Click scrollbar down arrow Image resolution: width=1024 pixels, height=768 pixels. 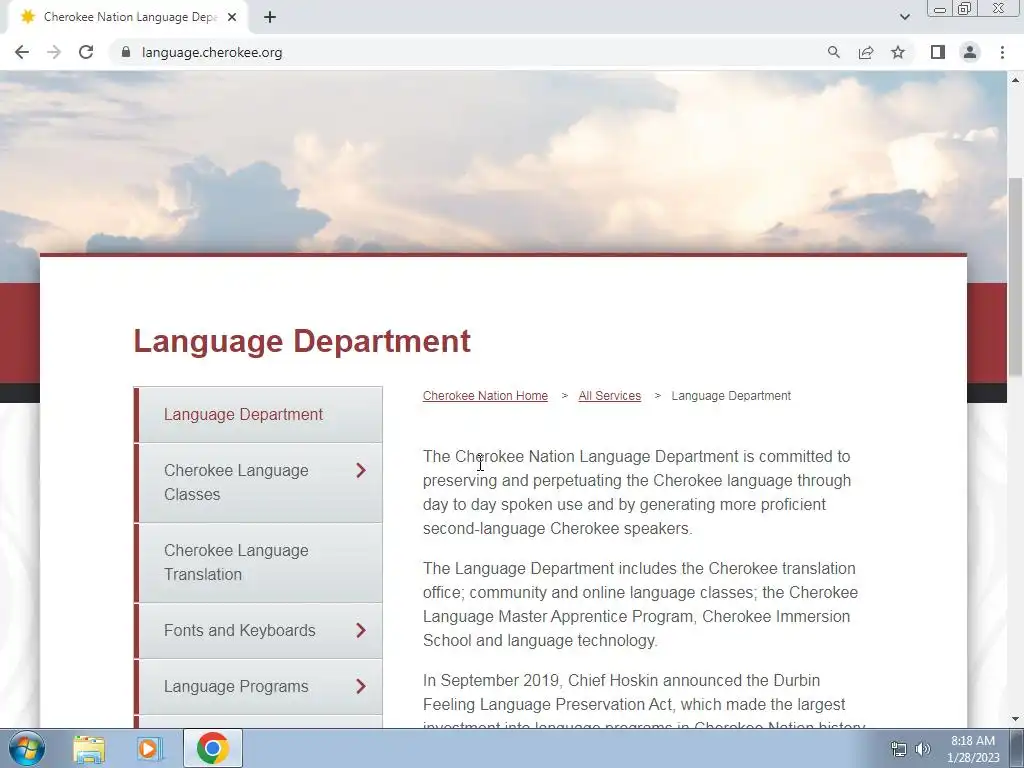pyautogui.click(x=1016, y=719)
